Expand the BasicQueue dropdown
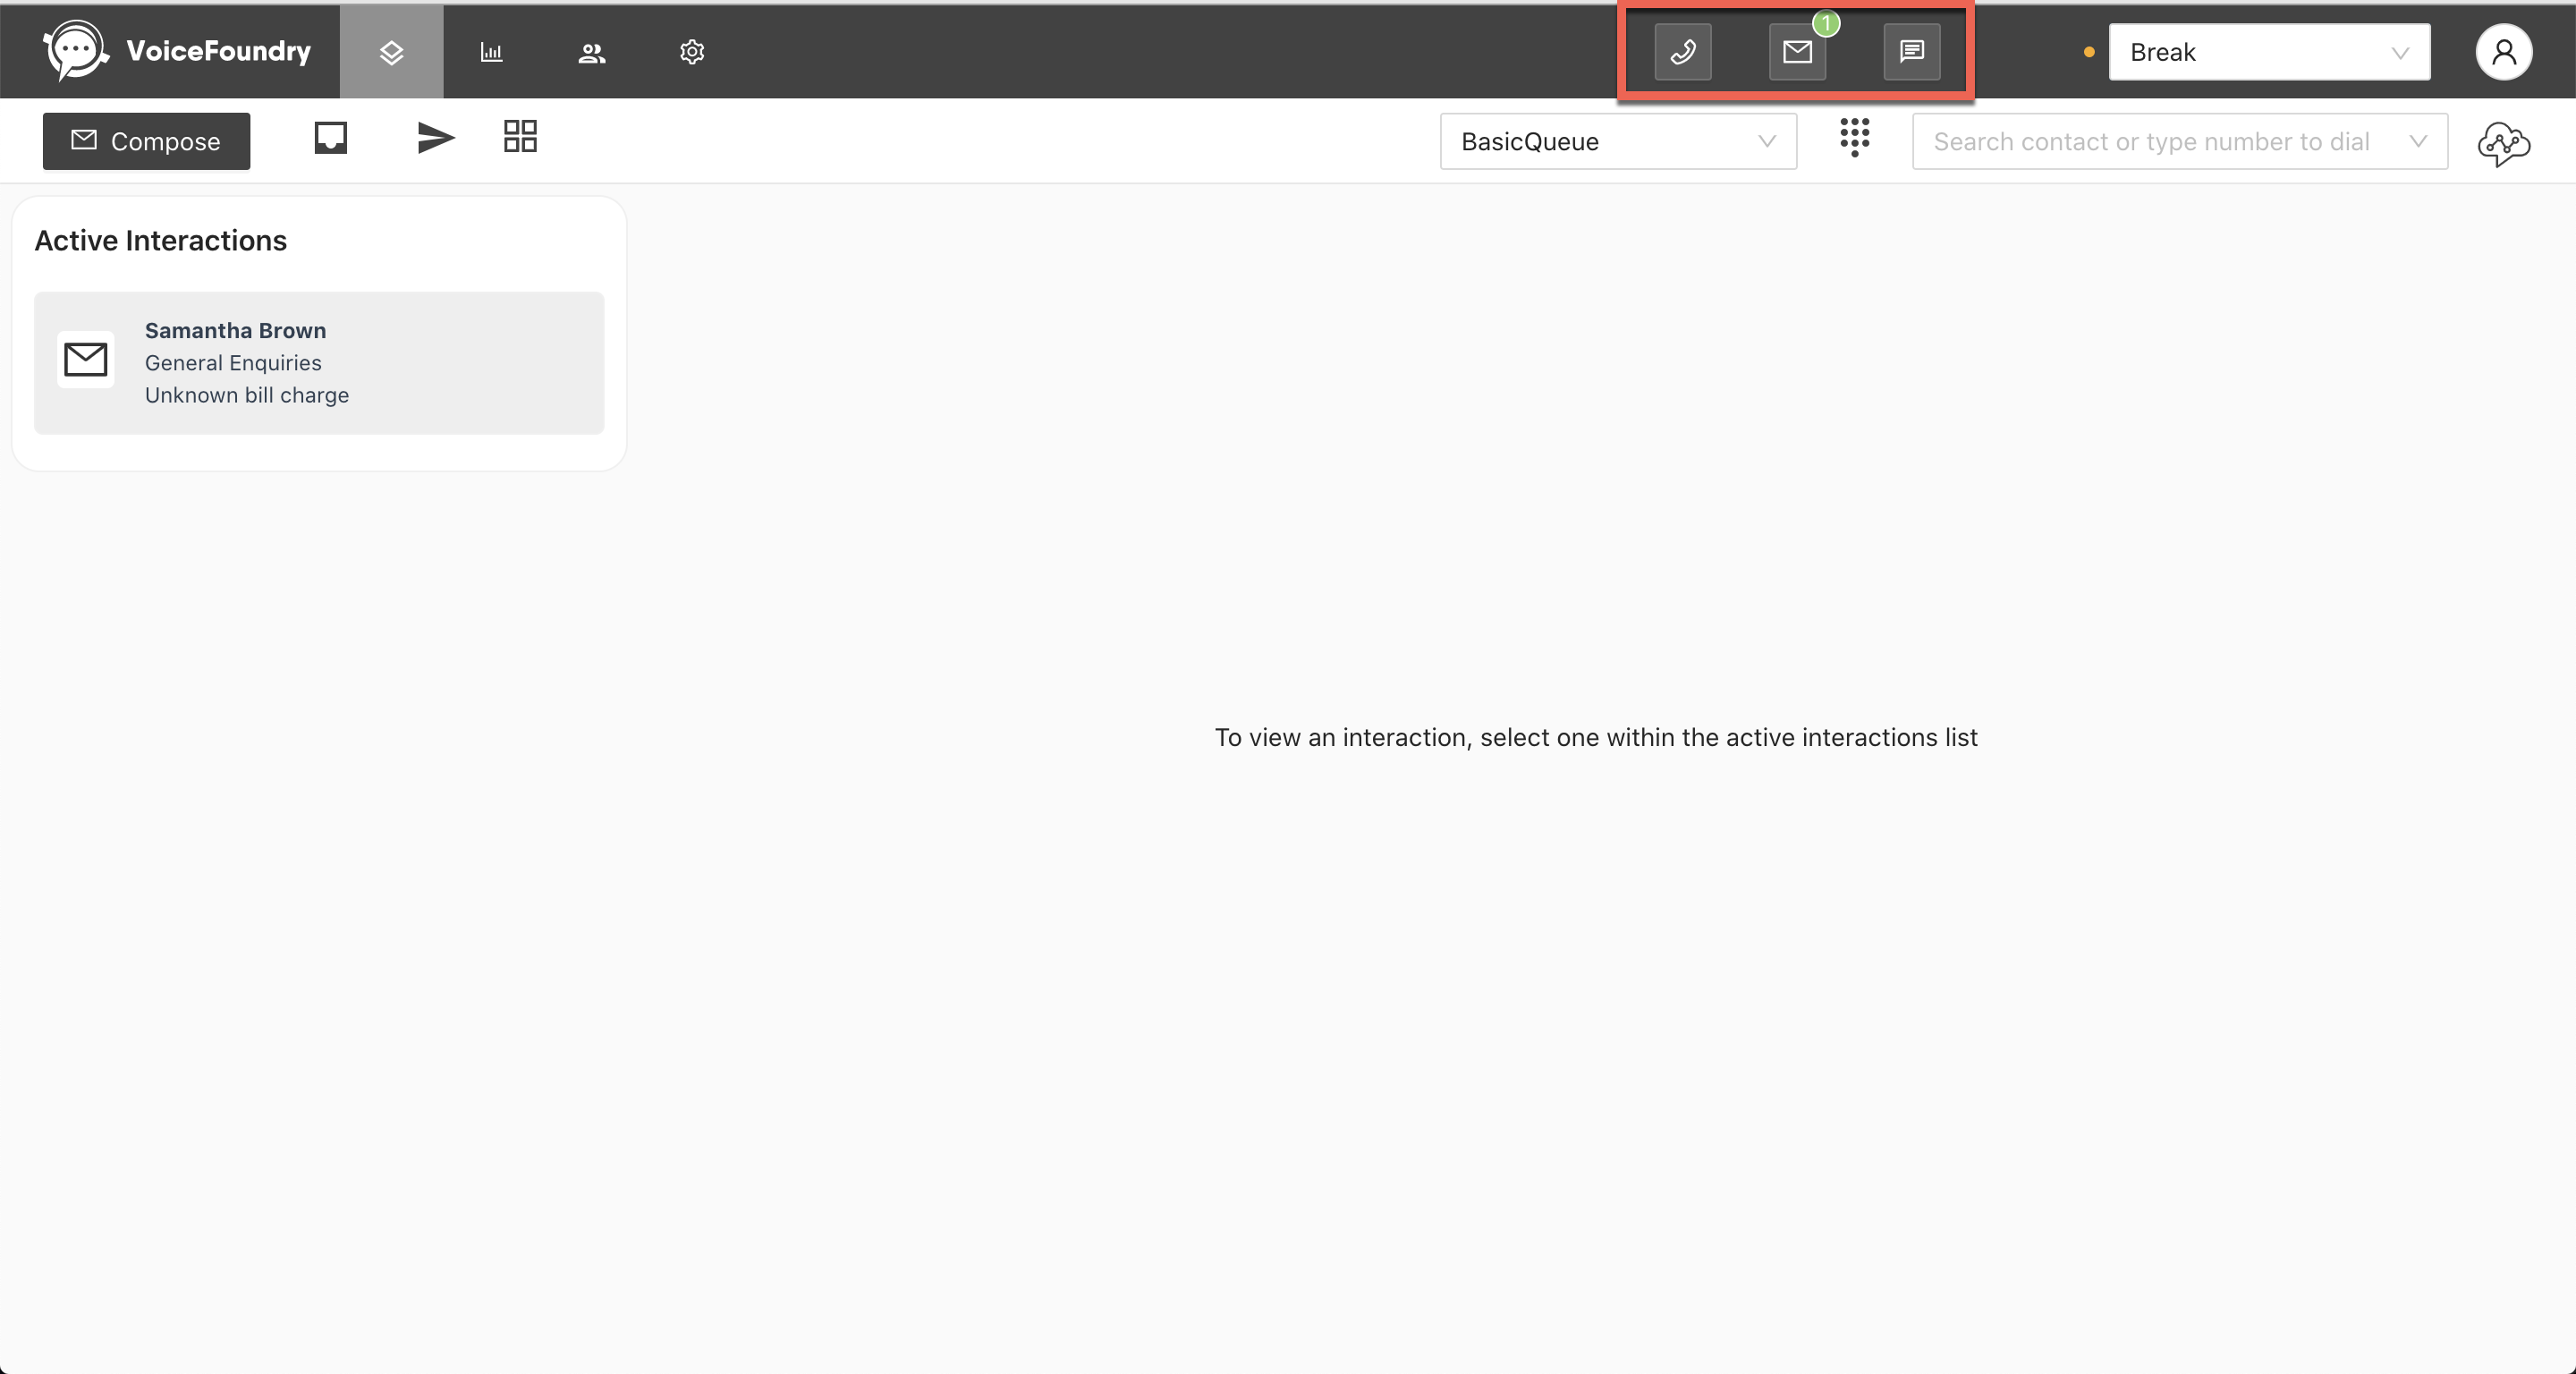This screenshot has width=2576, height=1374. pyautogui.click(x=1618, y=141)
